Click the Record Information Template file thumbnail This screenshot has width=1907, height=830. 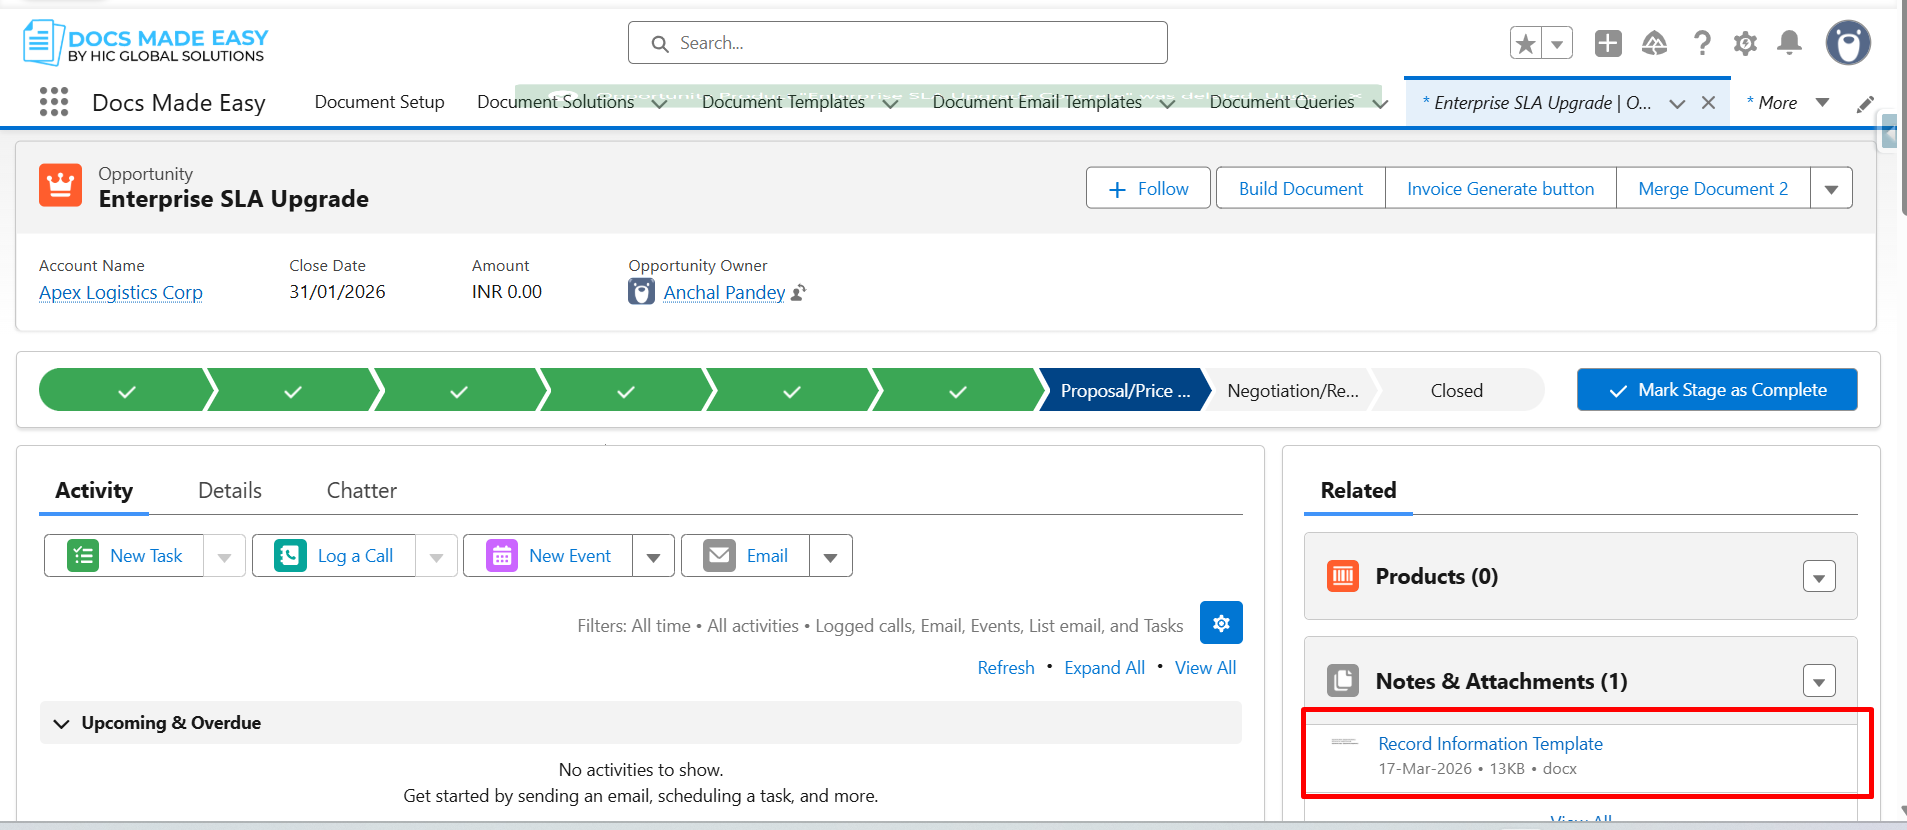pyautogui.click(x=1345, y=743)
